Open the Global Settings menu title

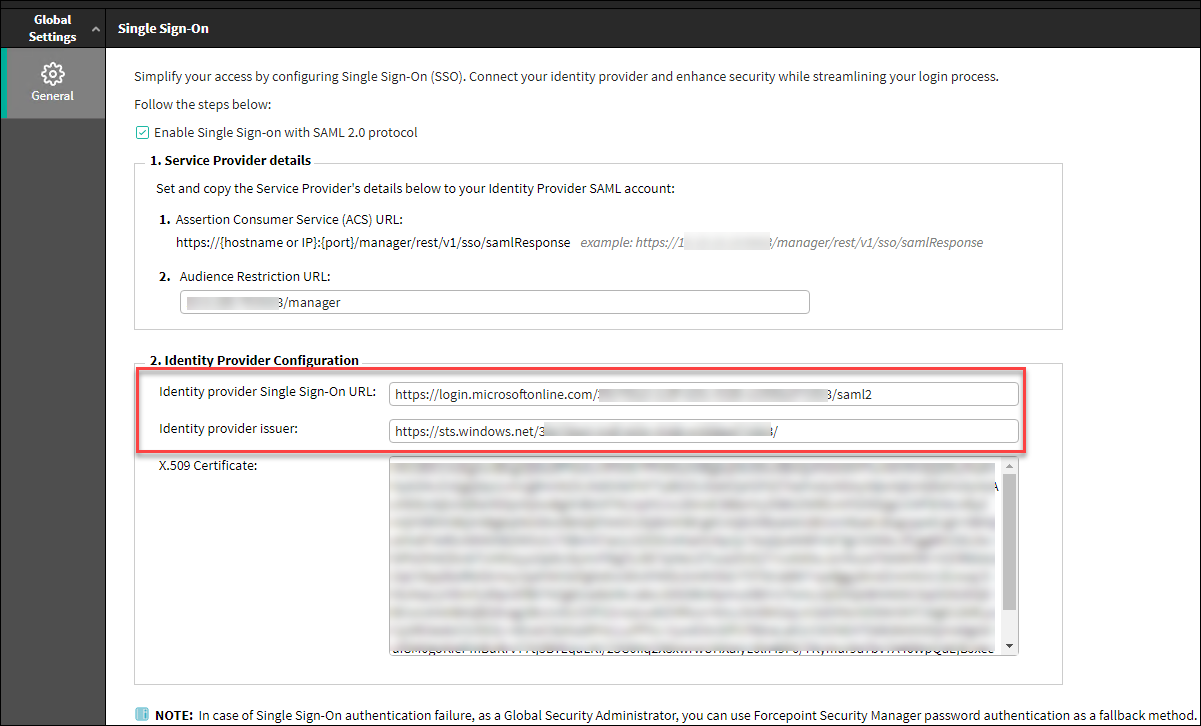(52, 29)
